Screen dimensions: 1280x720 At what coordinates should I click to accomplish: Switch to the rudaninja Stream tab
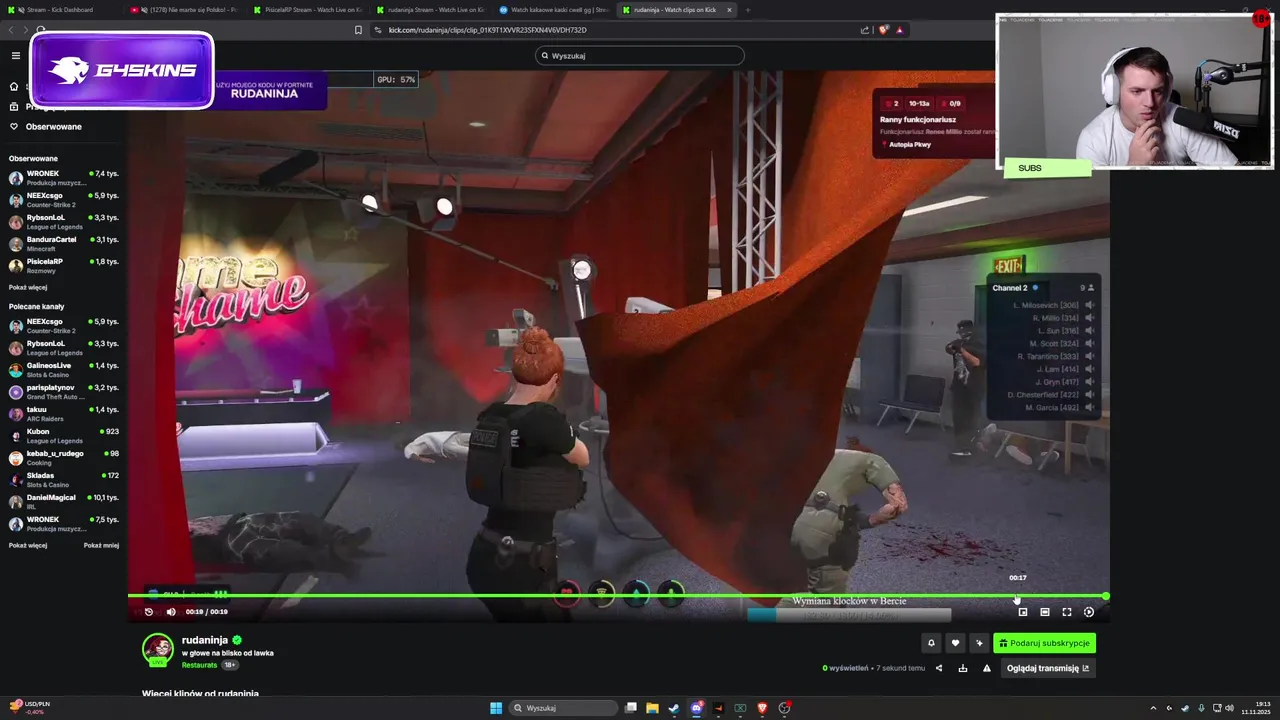[x=430, y=10]
